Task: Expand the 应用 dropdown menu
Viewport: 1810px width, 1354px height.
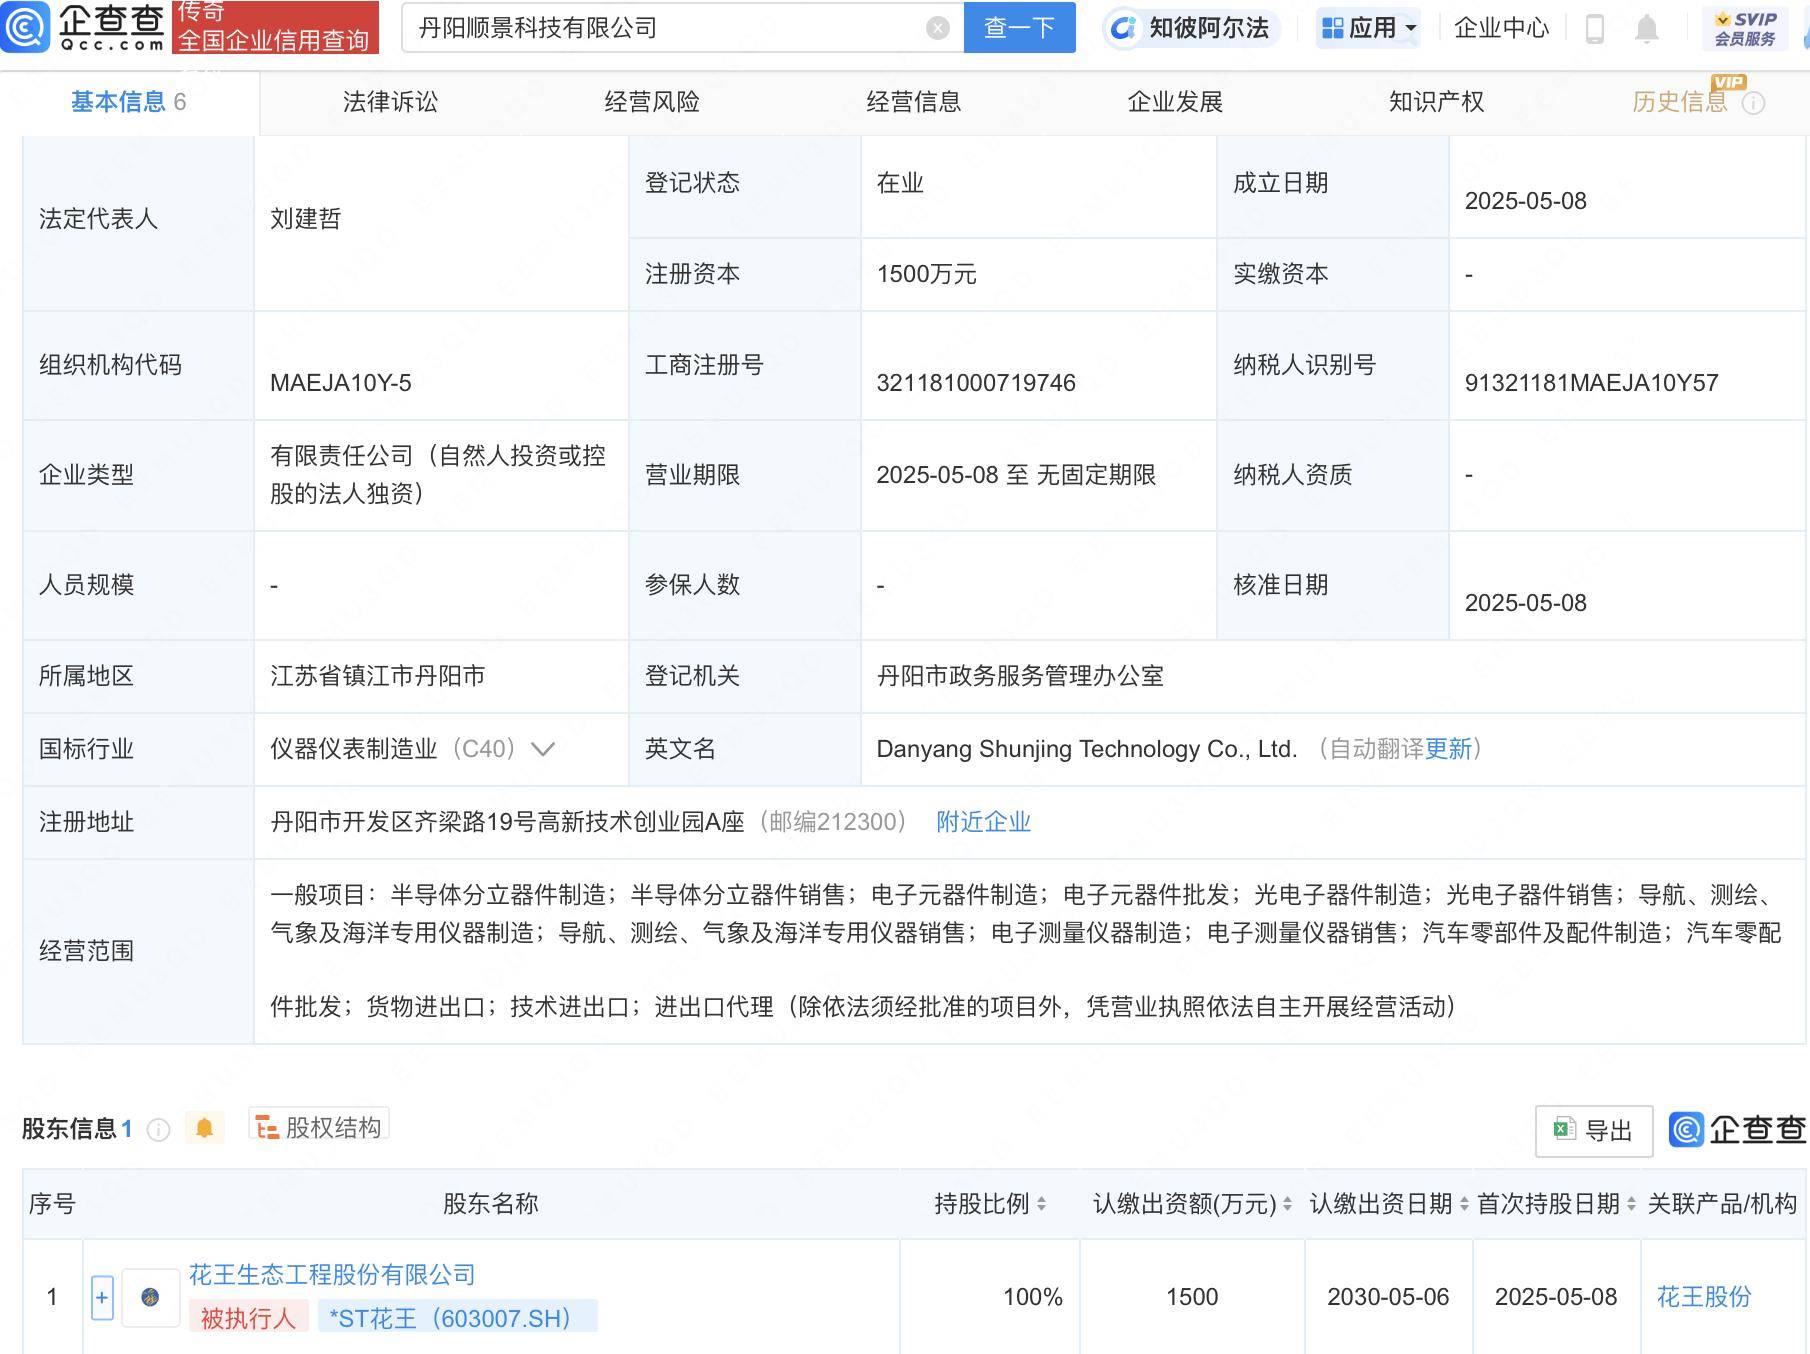Action: pos(1369,28)
